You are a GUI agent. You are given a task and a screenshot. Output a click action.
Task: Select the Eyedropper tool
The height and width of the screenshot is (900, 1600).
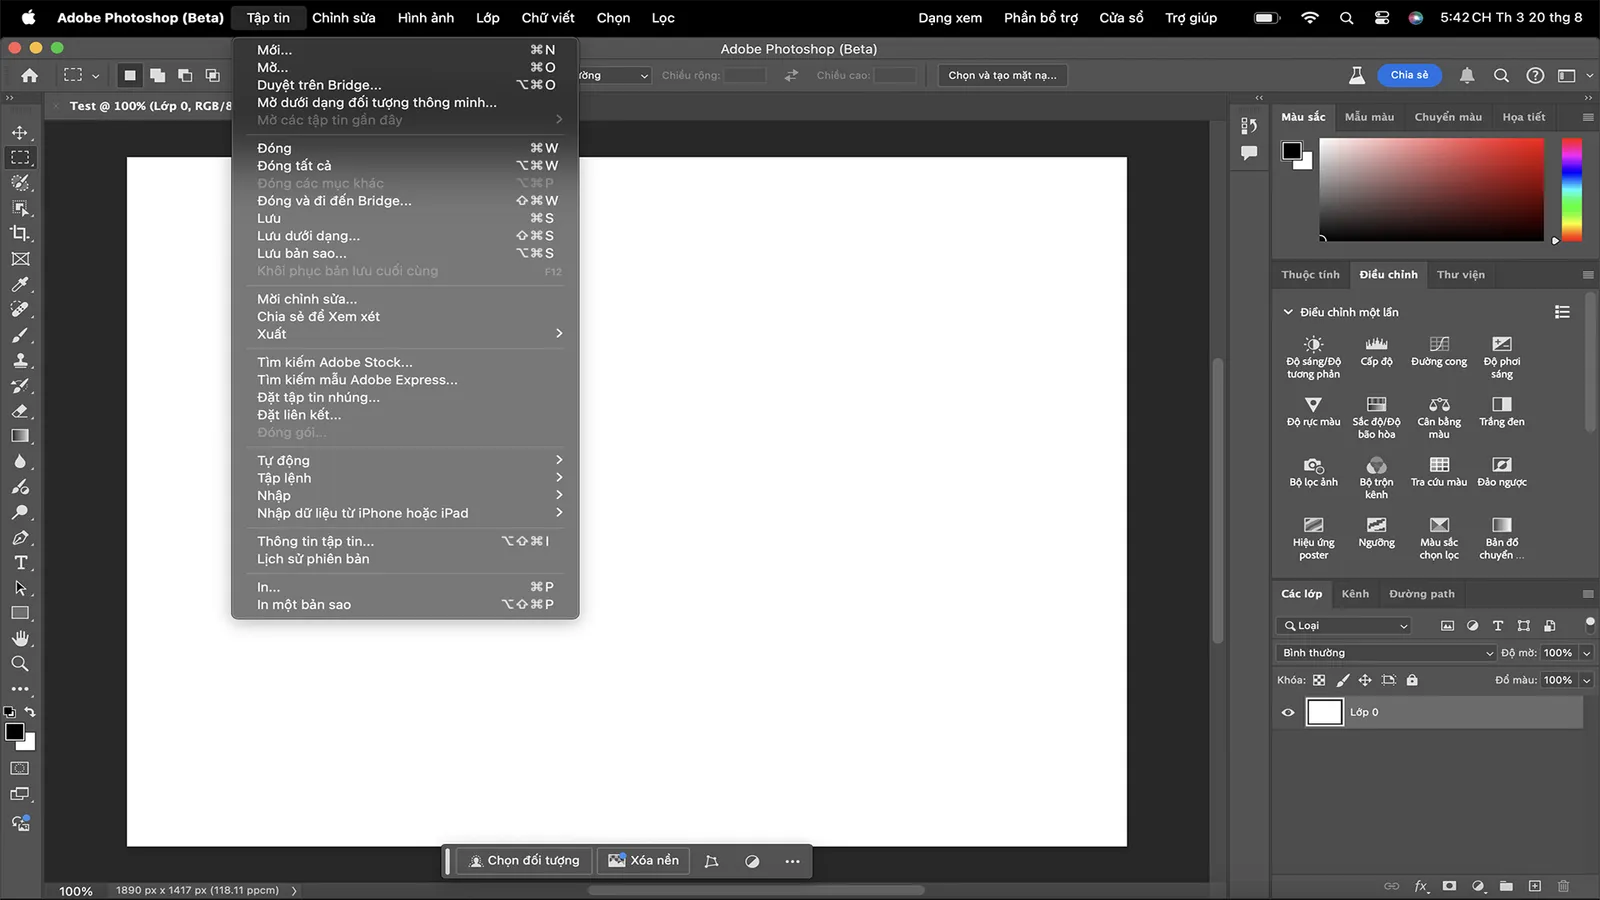point(20,284)
